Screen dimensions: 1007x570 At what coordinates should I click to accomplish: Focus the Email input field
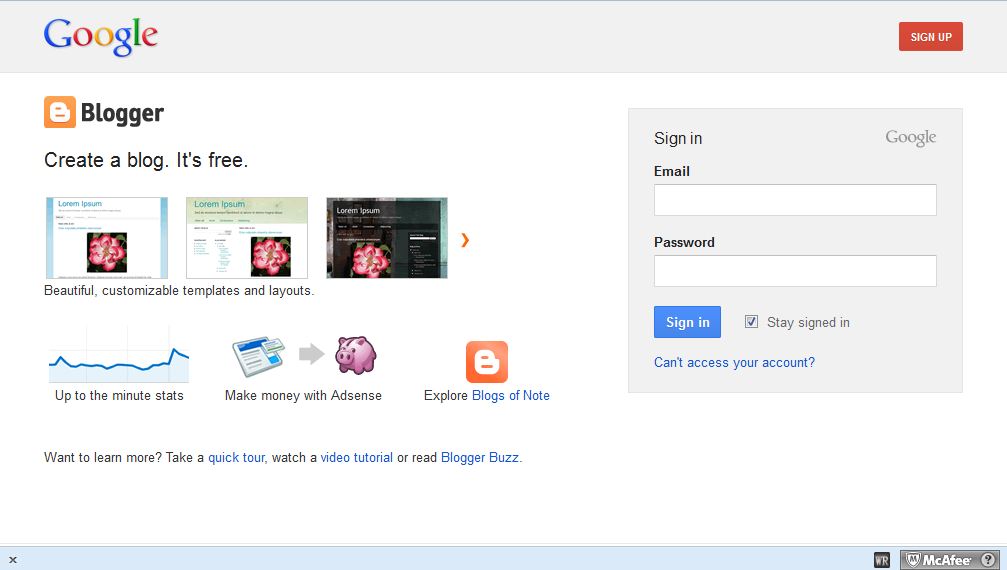point(795,200)
